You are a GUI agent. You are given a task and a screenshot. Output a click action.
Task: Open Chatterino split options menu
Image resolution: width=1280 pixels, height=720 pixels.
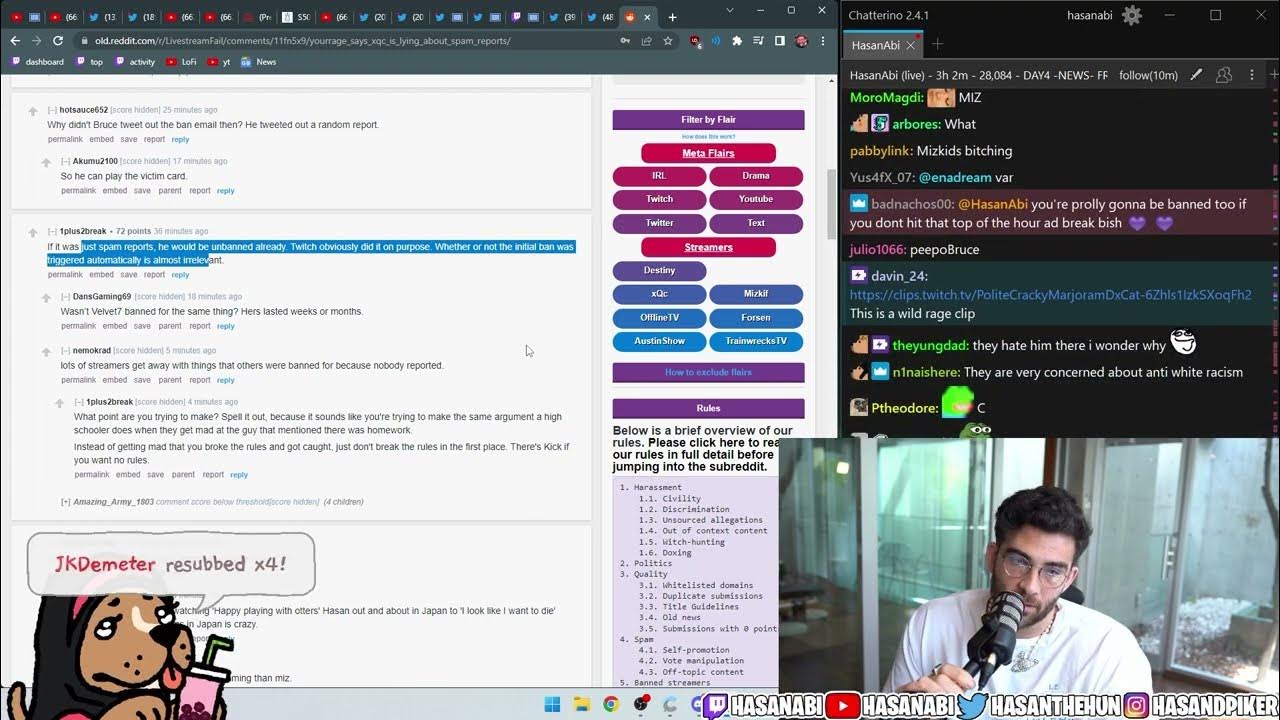click(1251, 75)
